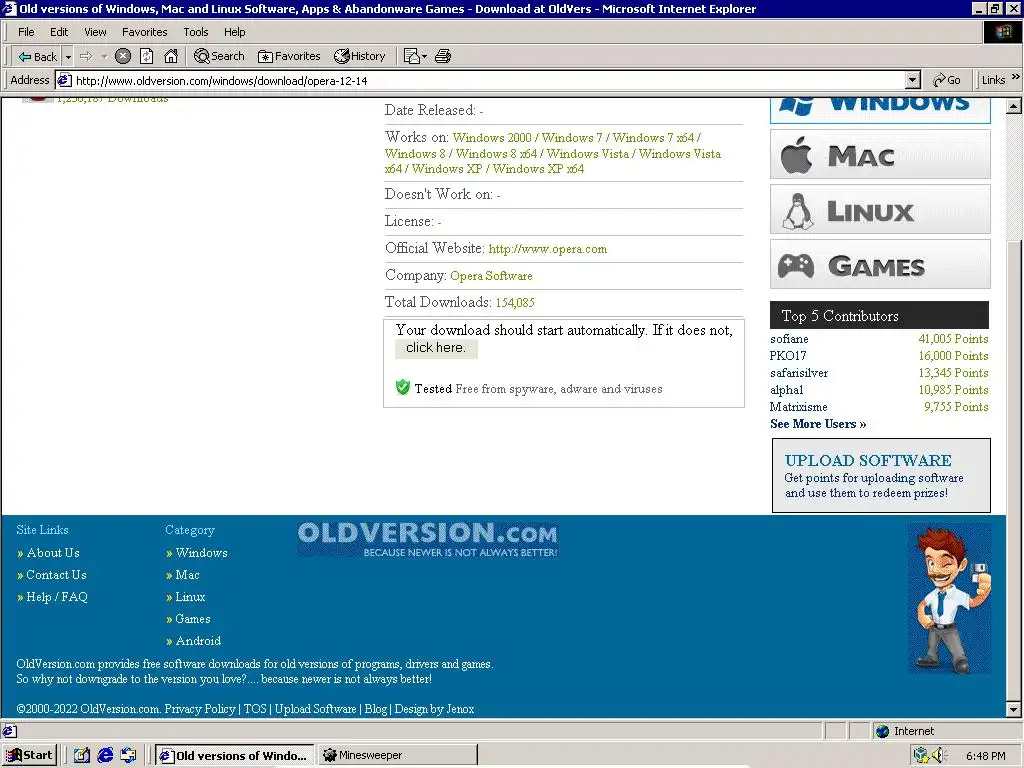Click the Windows logo throbber icon

tap(1003, 32)
